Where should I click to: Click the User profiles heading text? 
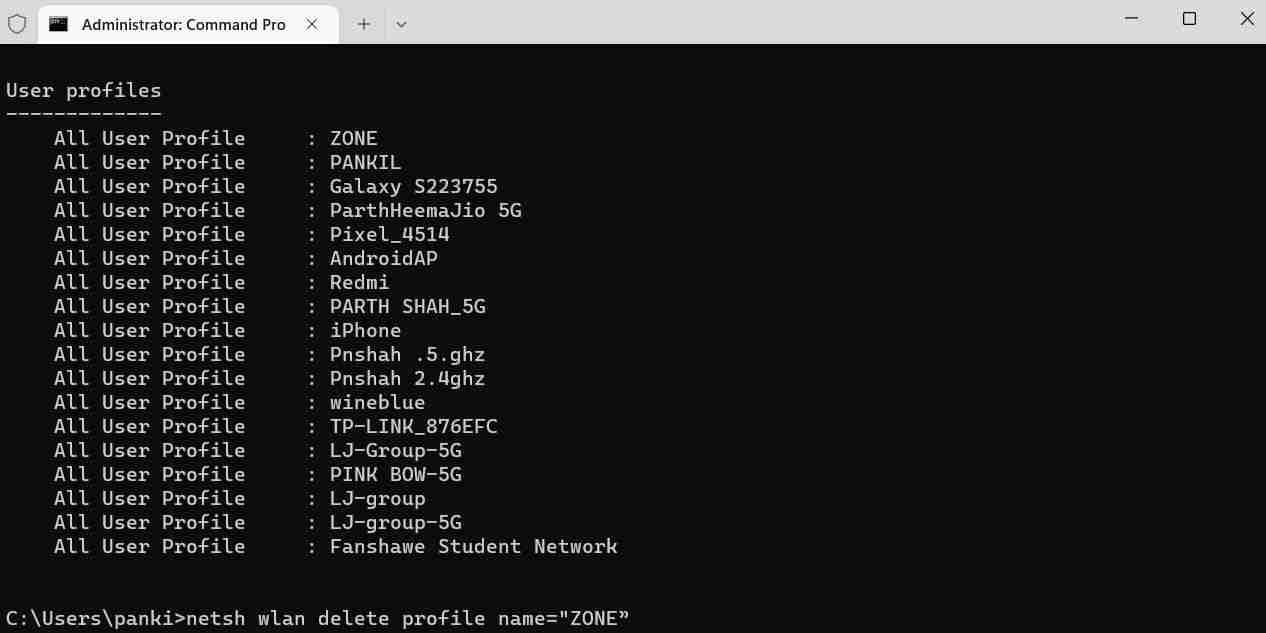pyautogui.click(x=82, y=90)
